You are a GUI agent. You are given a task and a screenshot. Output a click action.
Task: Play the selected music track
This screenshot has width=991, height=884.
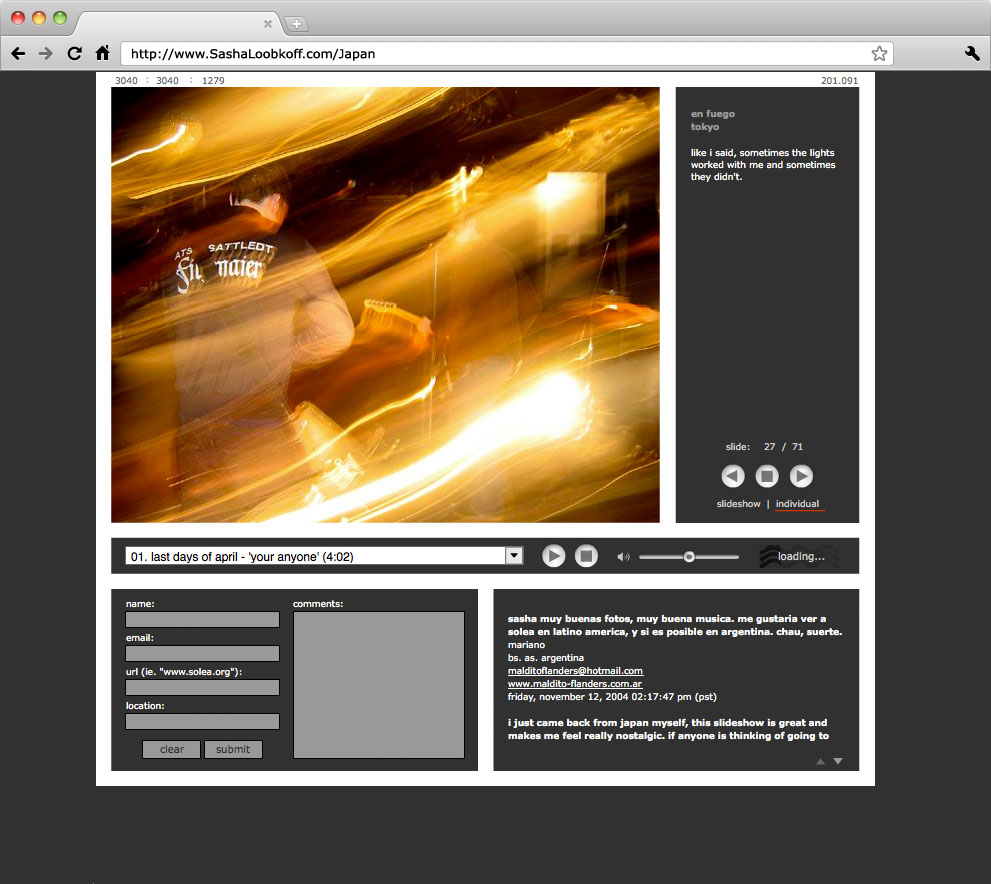554,556
